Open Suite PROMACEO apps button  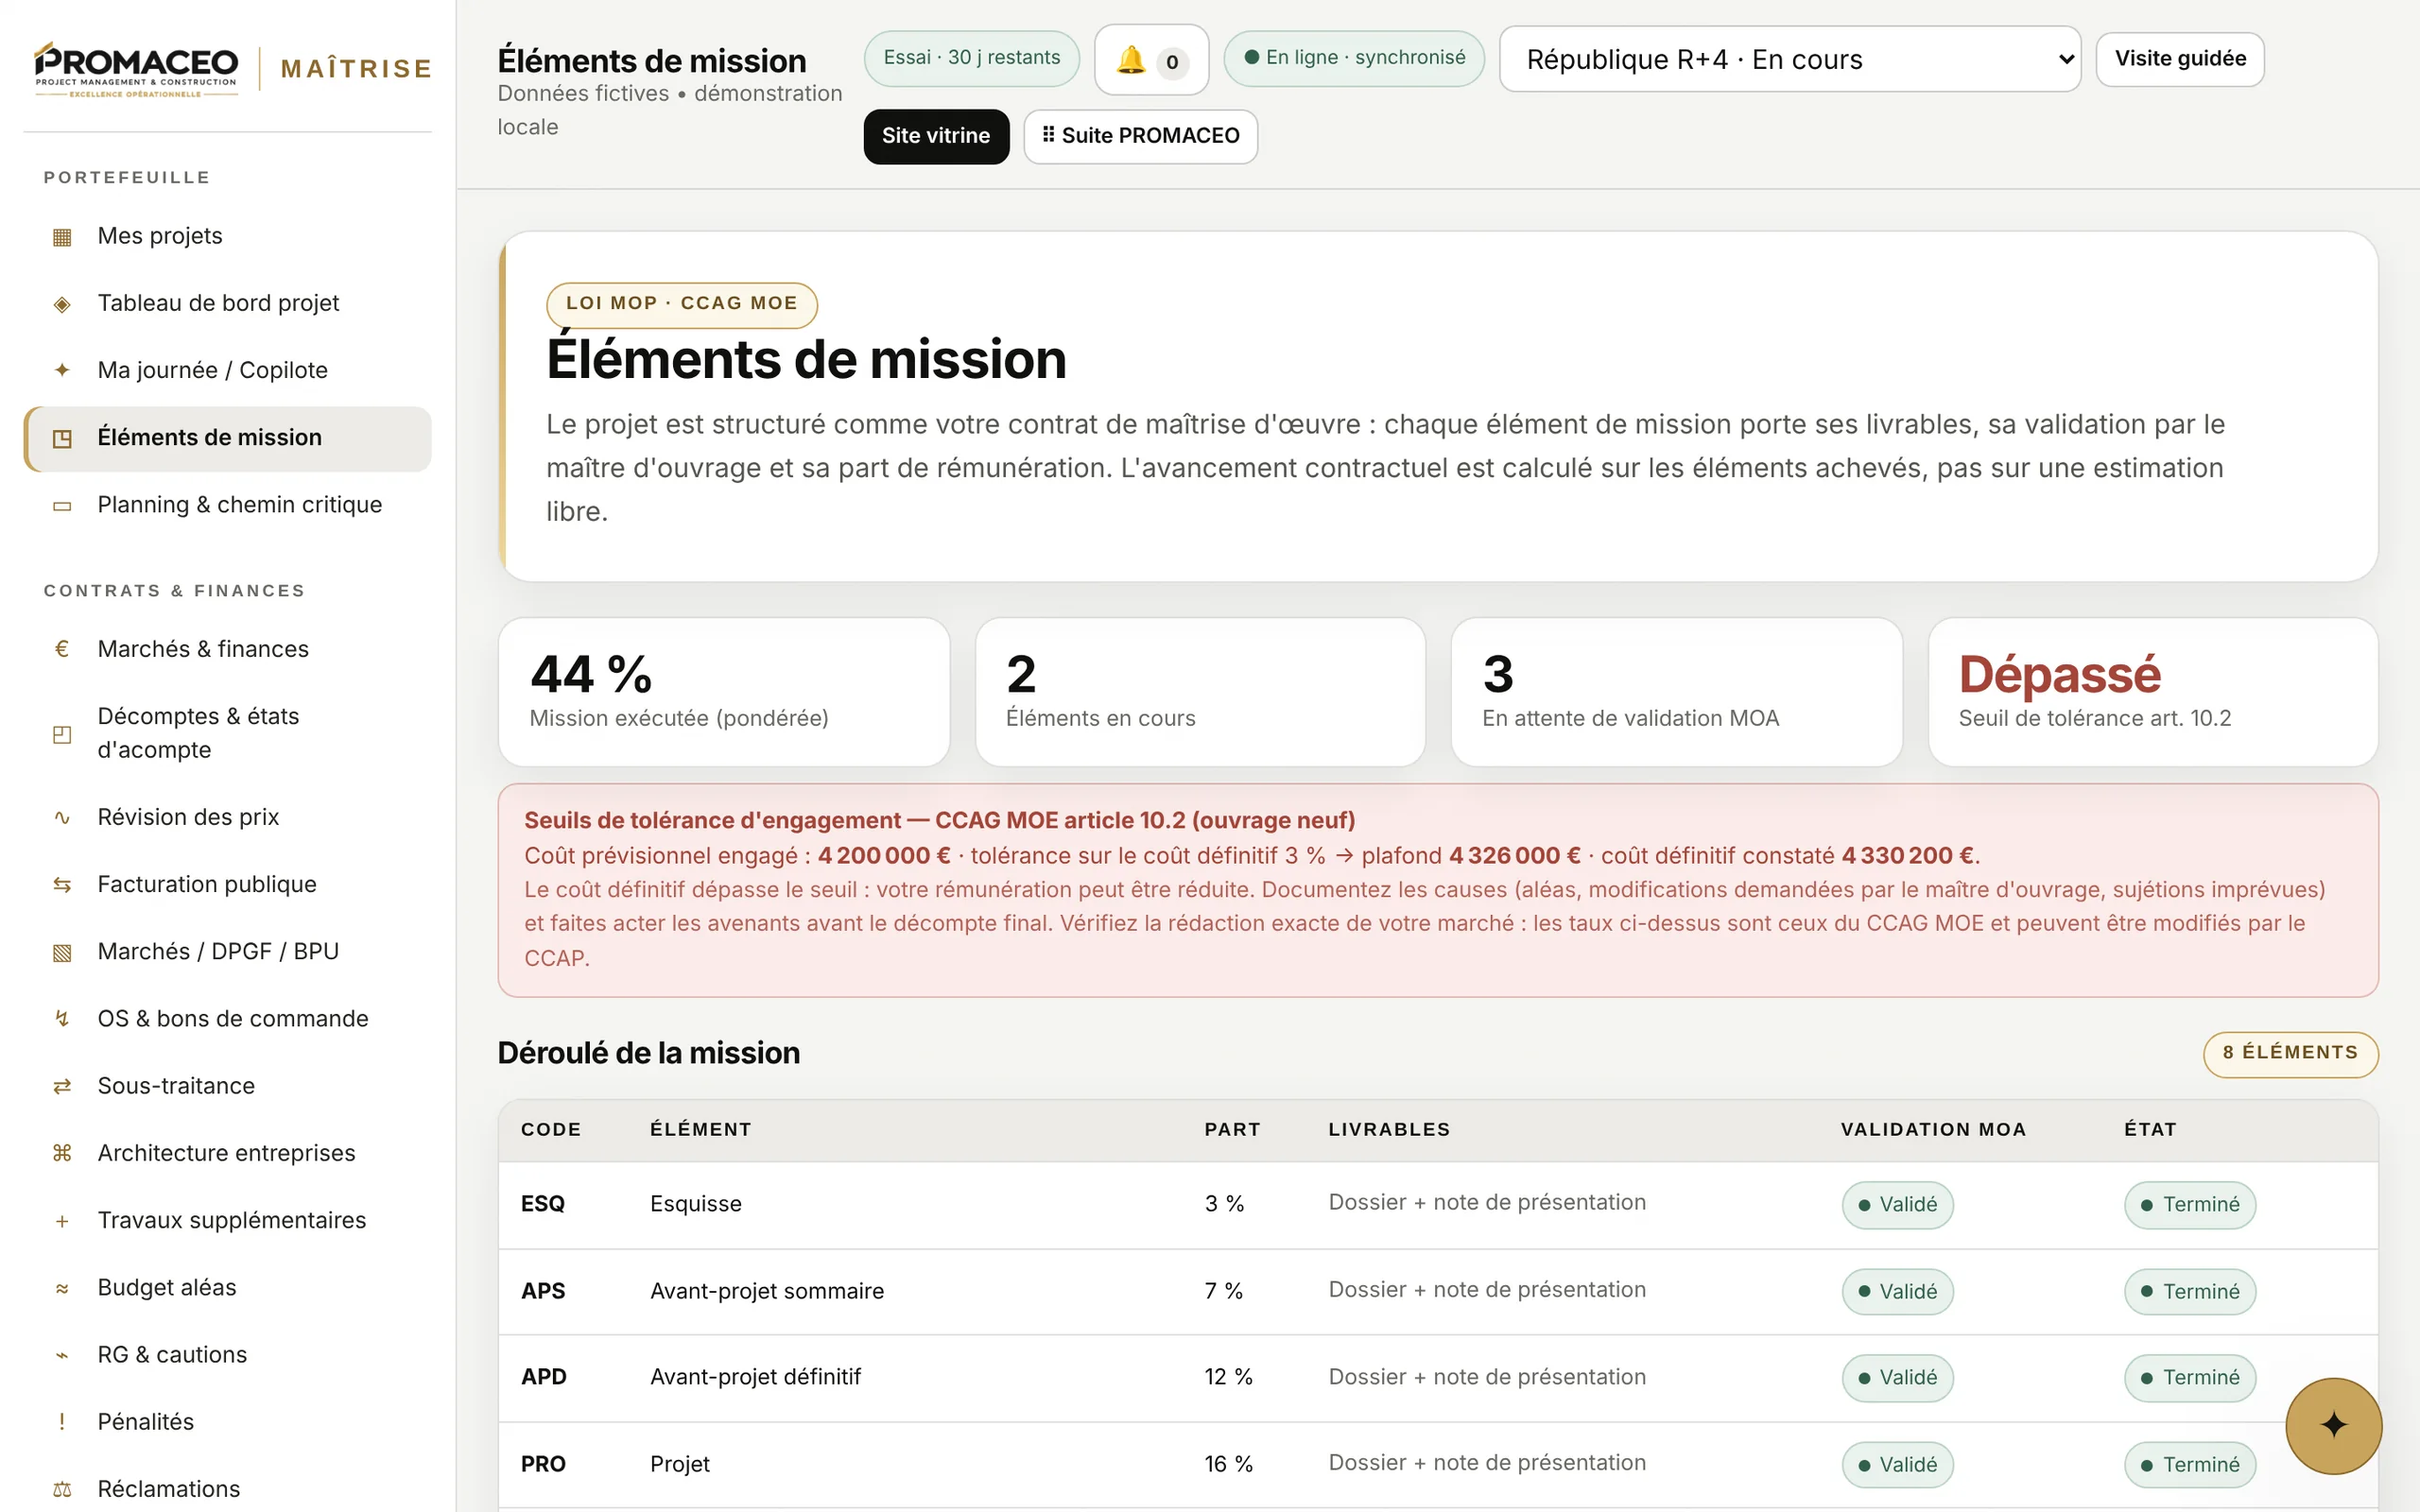click(x=1140, y=136)
